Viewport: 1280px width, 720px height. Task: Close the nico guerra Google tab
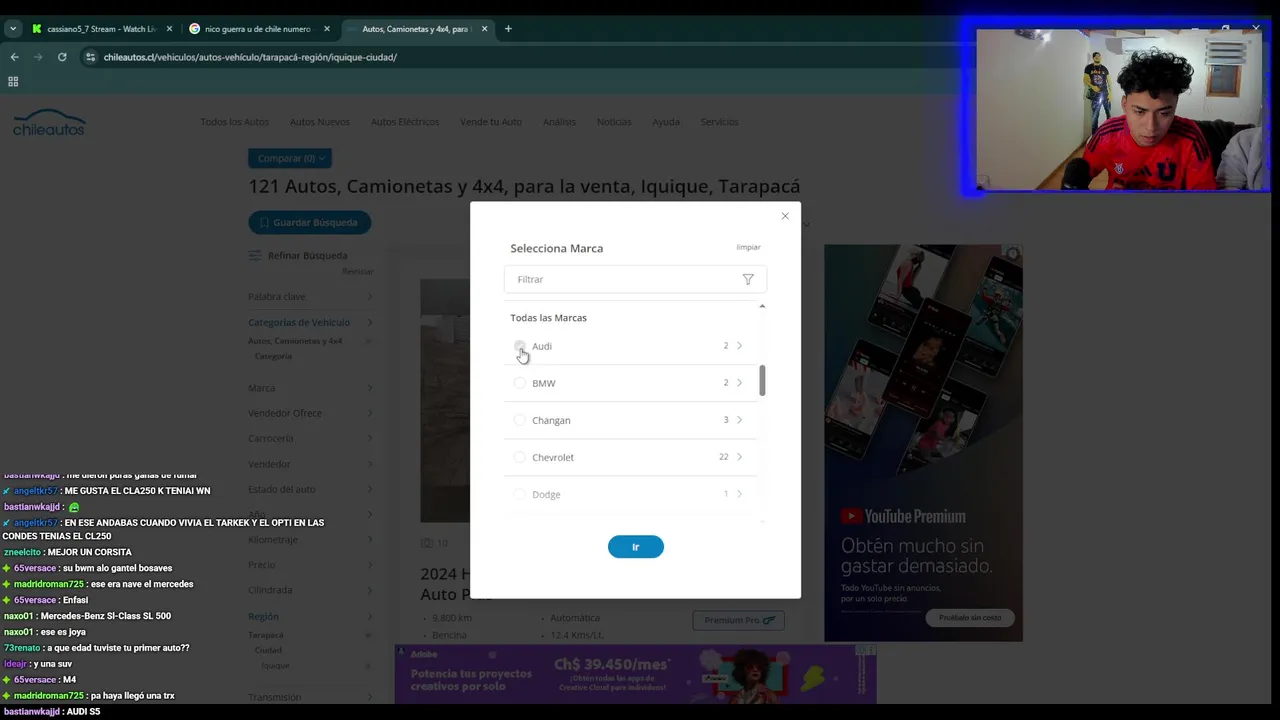326,29
